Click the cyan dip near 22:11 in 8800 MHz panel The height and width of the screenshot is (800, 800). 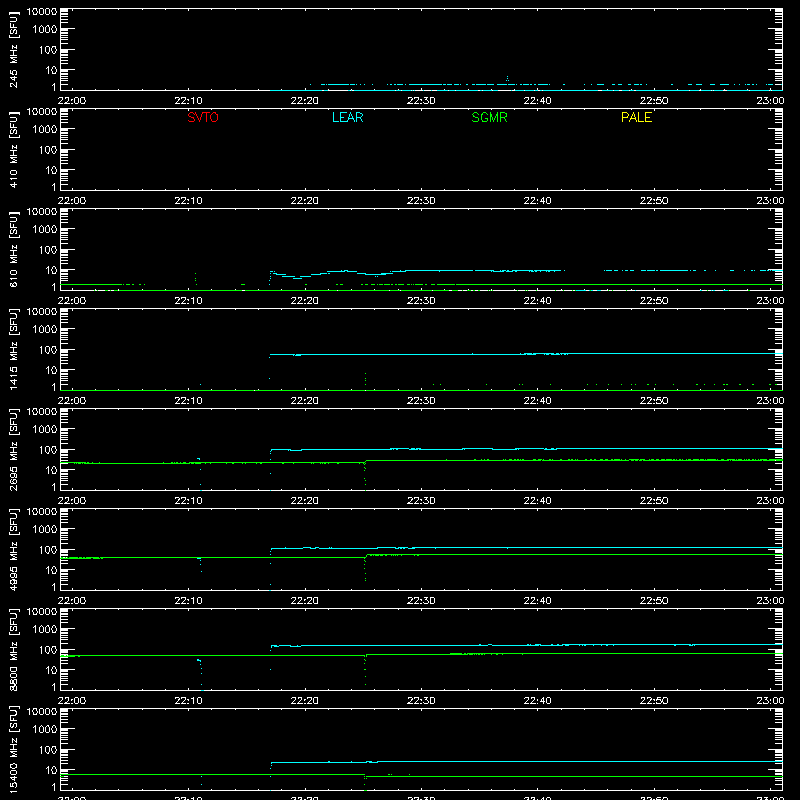200,673
